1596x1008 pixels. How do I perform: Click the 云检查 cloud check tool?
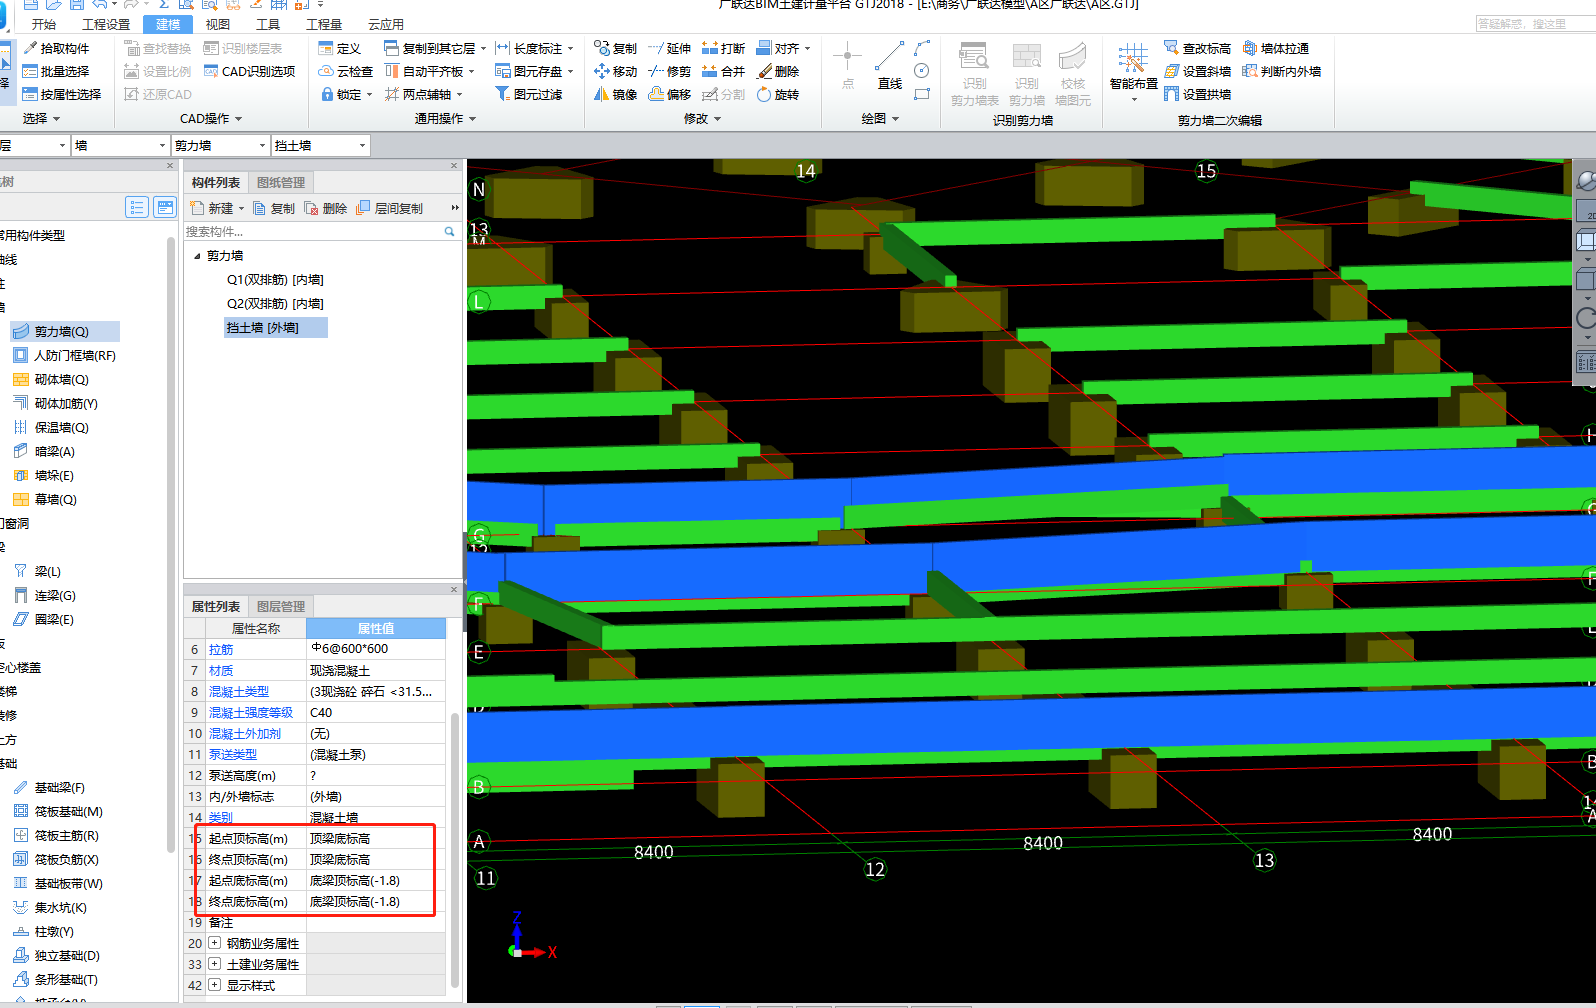coord(346,71)
